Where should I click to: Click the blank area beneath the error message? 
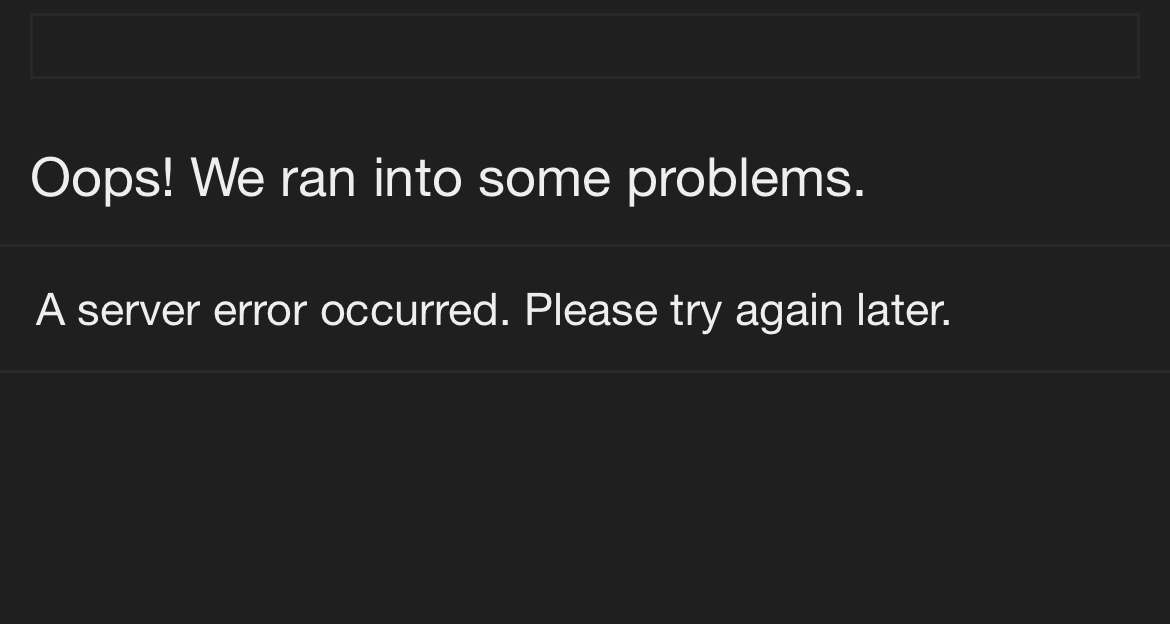tap(585, 498)
